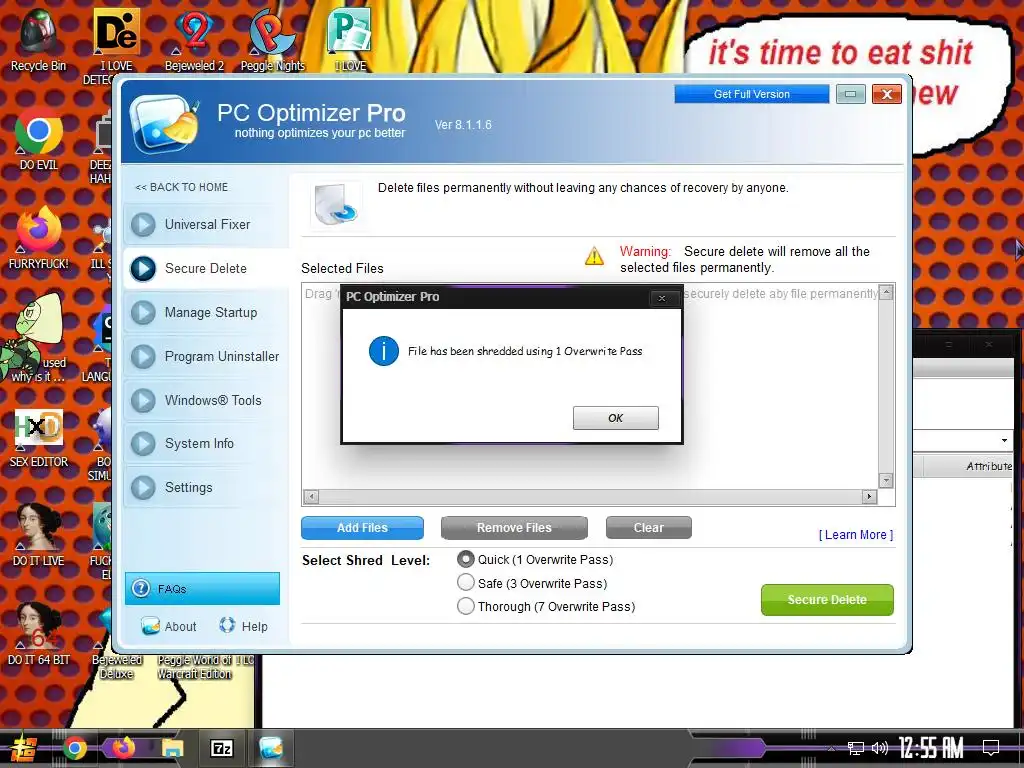Click the Program Uninstaller arrow icon
This screenshot has height=768, width=1024.
[143, 357]
